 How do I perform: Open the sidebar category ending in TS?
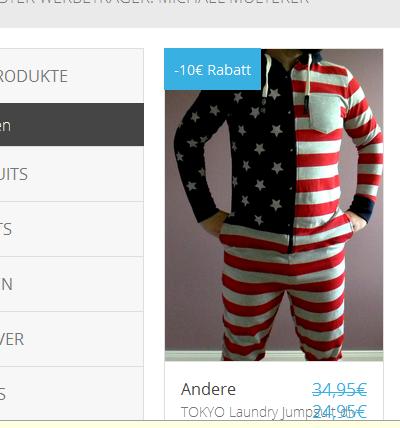click(x=72, y=229)
